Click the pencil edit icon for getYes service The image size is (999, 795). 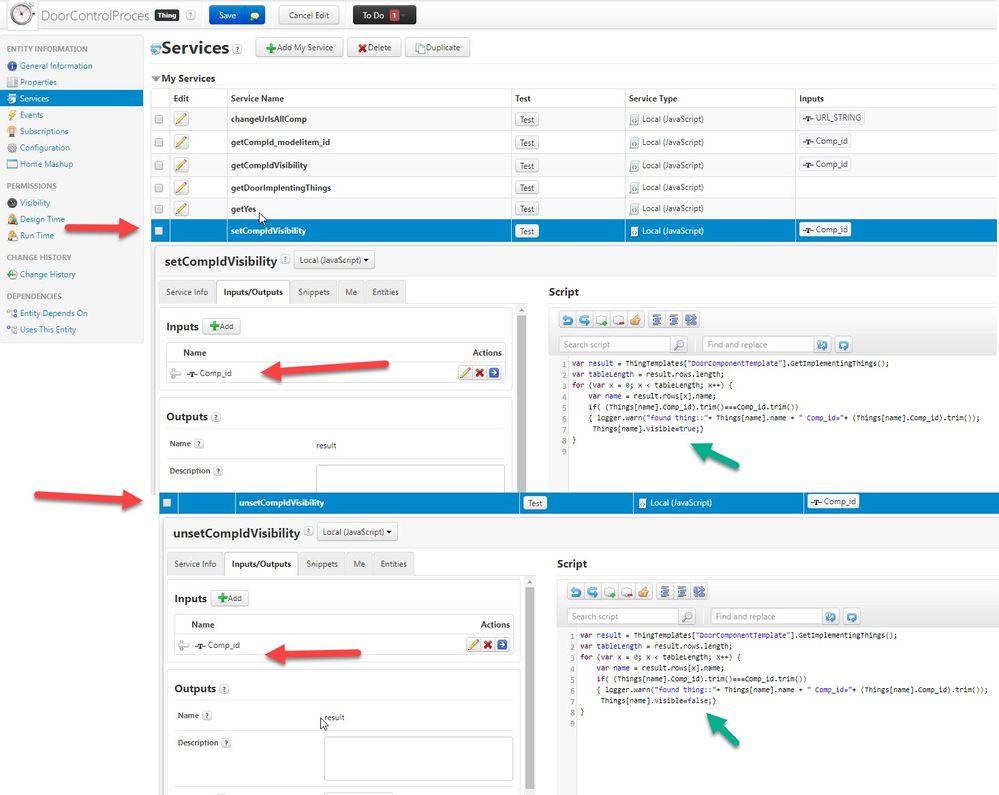click(181, 208)
